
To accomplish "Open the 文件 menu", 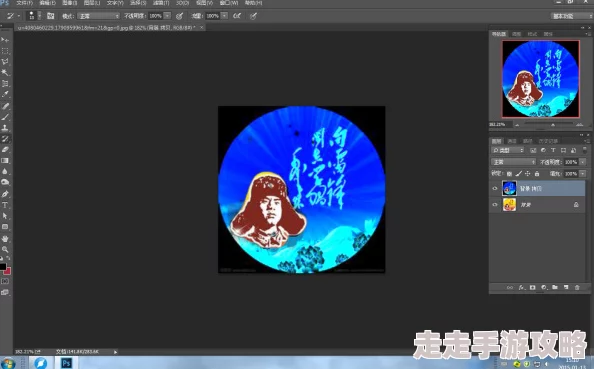I will point(25,3).
